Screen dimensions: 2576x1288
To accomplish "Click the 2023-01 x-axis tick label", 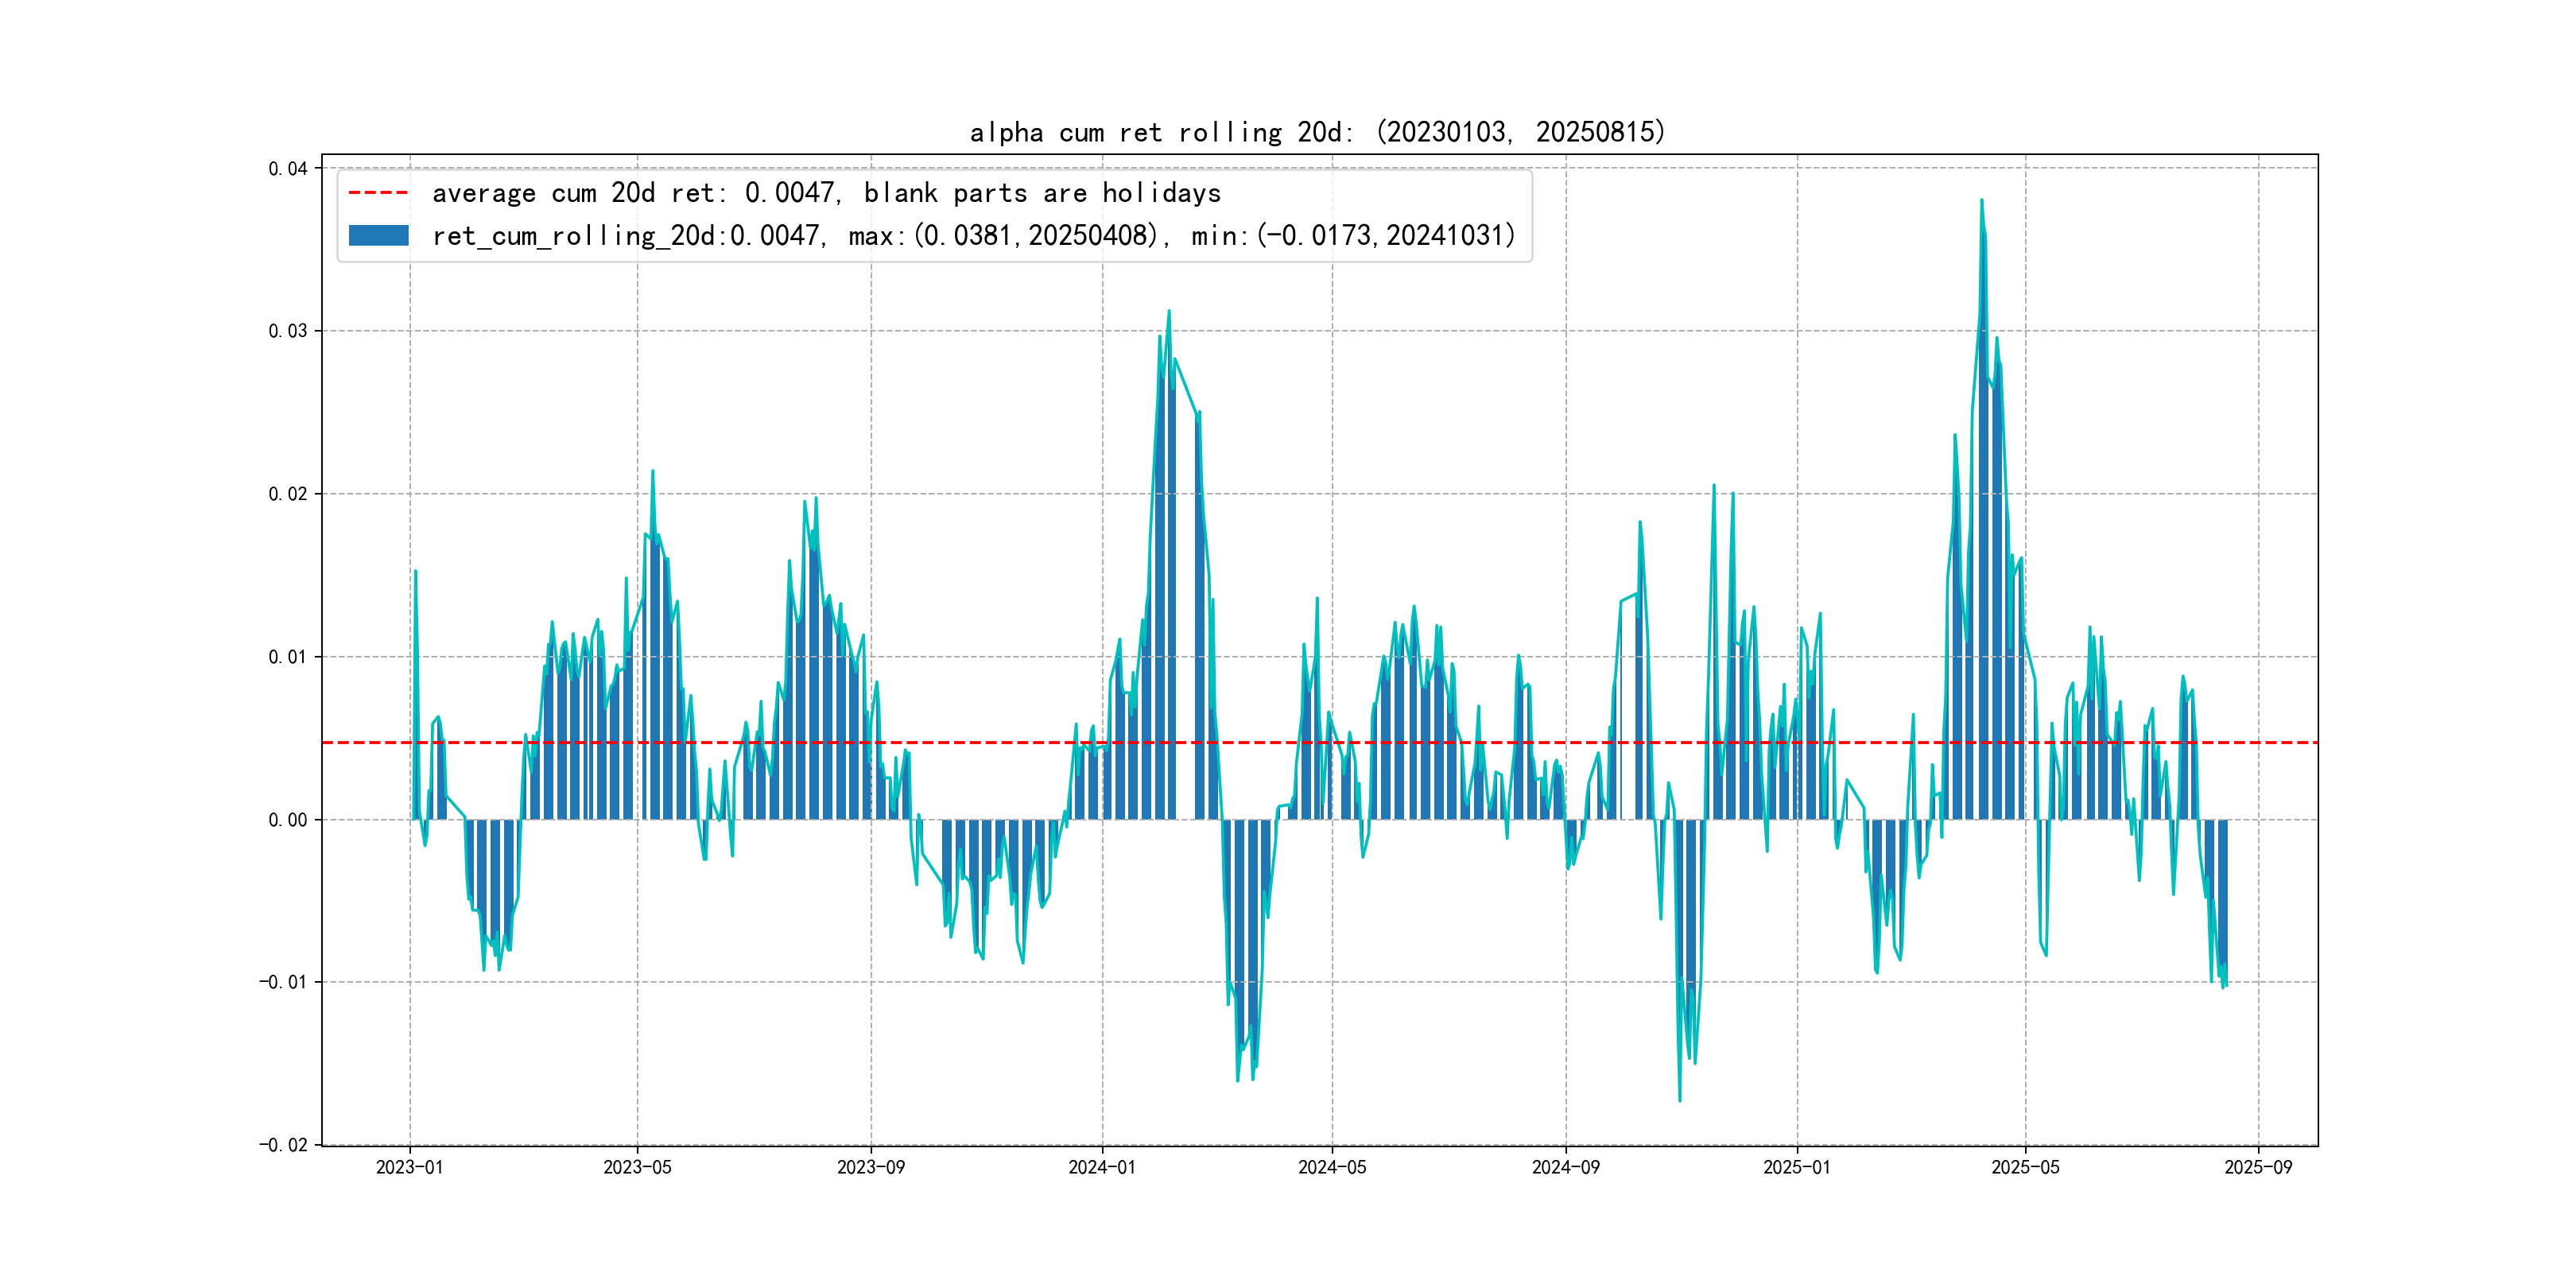I will click(x=409, y=1167).
